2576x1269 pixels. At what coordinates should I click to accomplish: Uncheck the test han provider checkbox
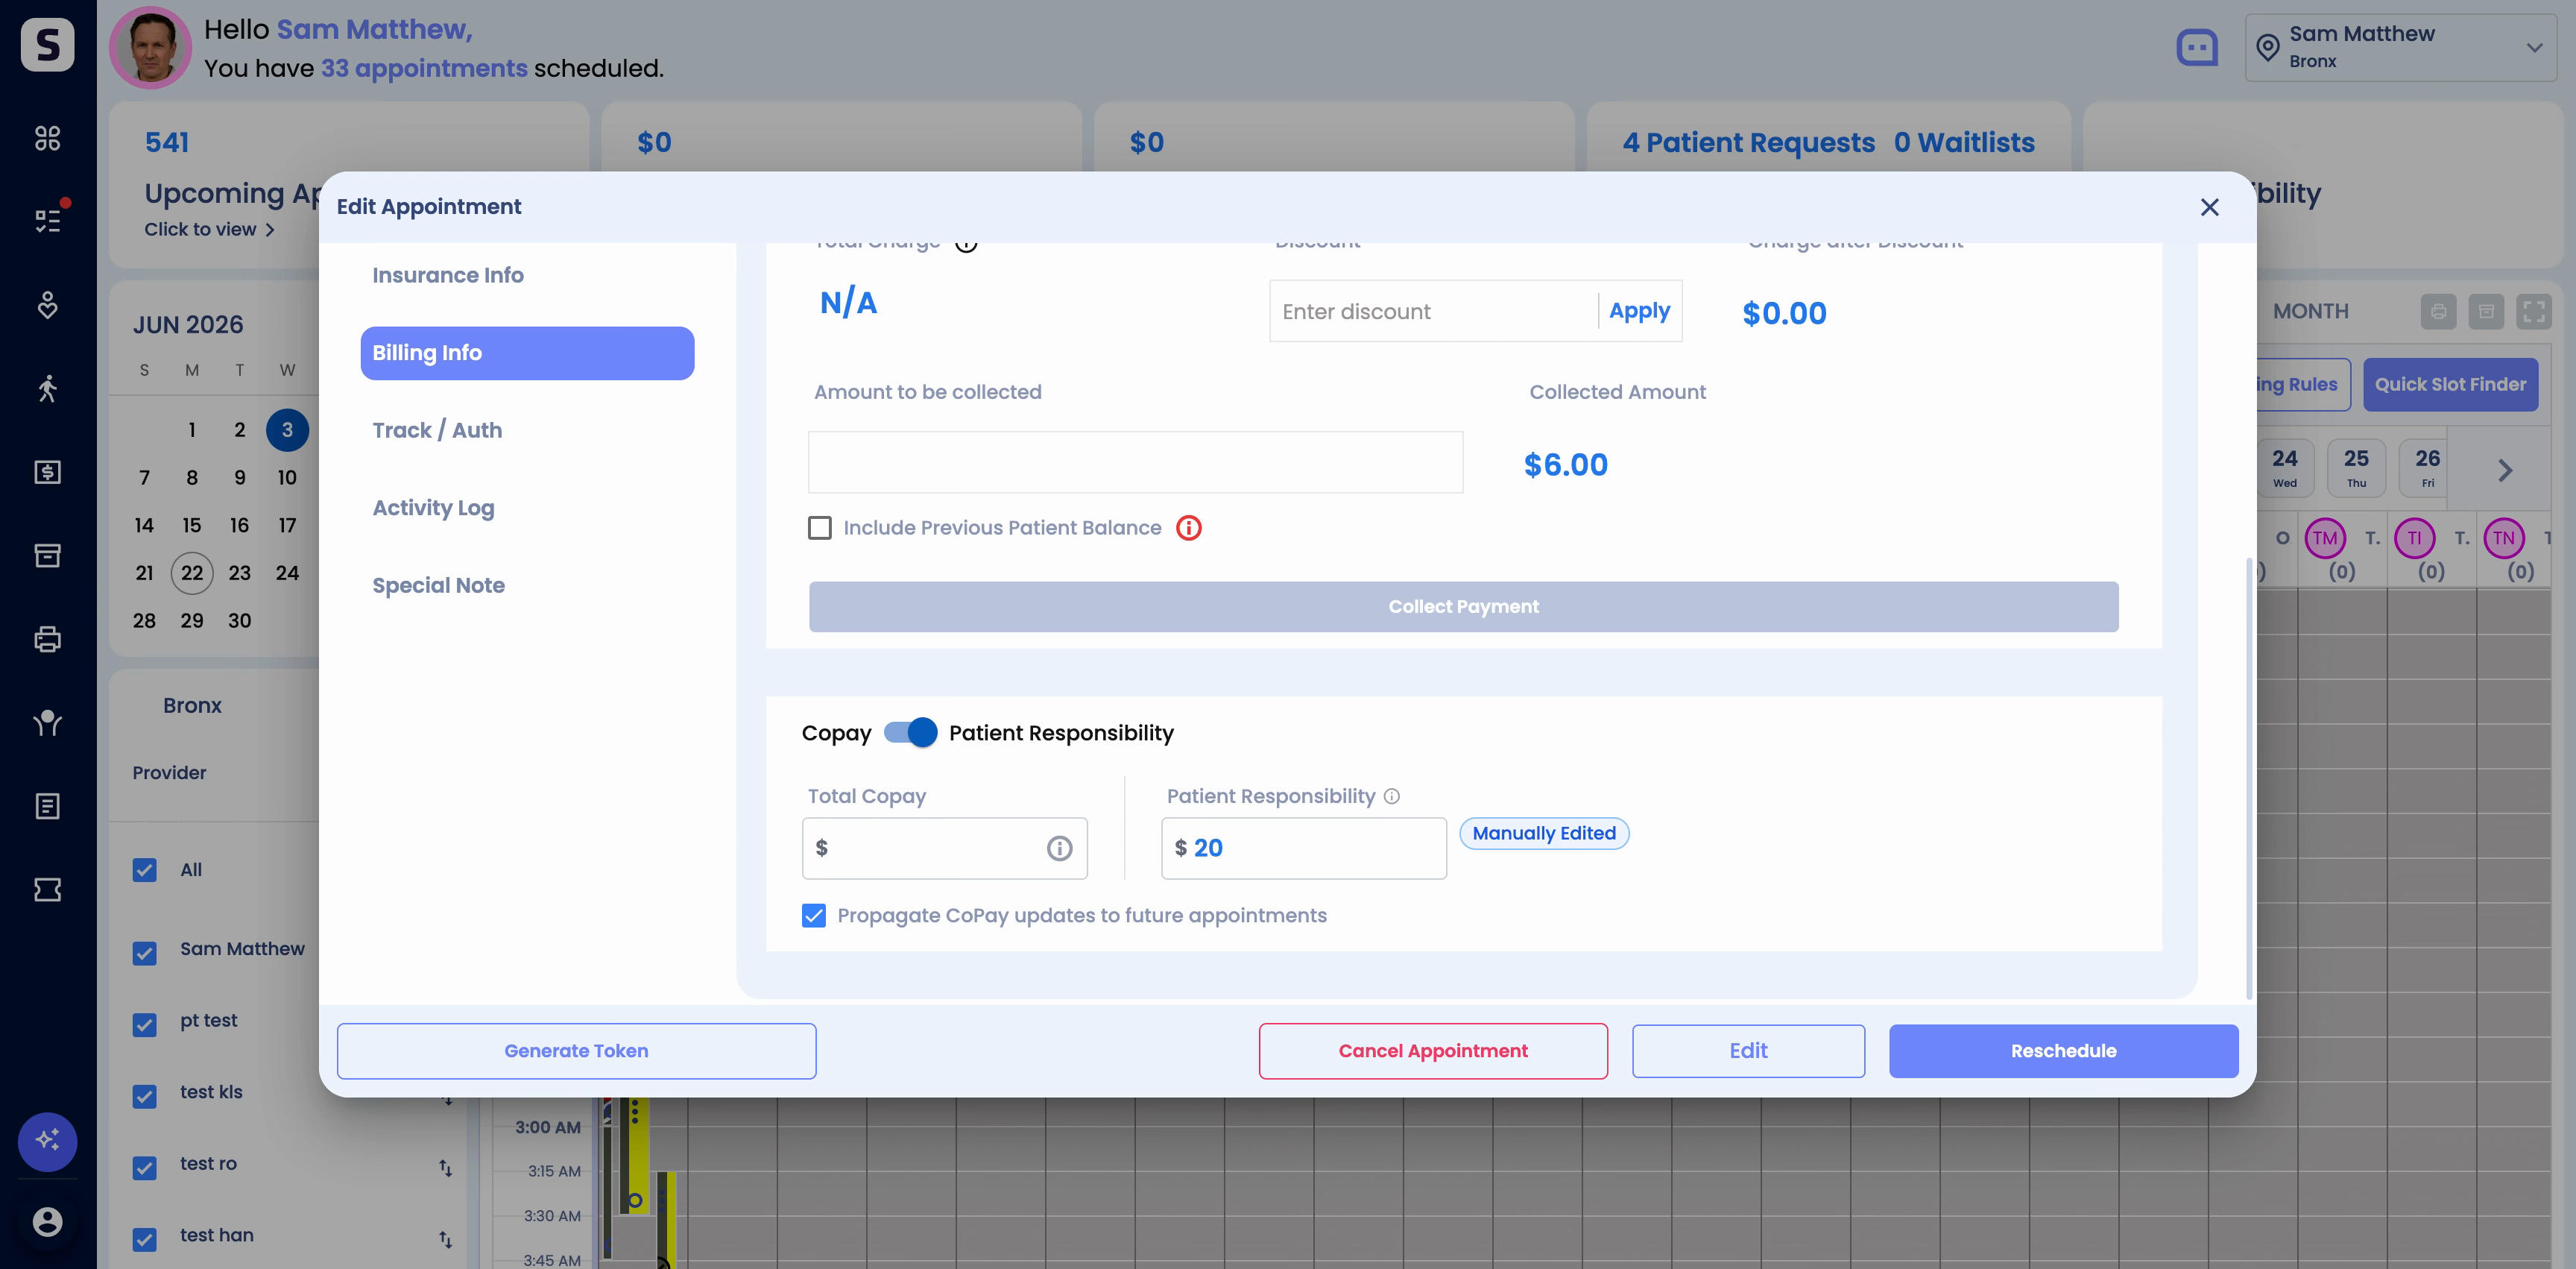(144, 1240)
